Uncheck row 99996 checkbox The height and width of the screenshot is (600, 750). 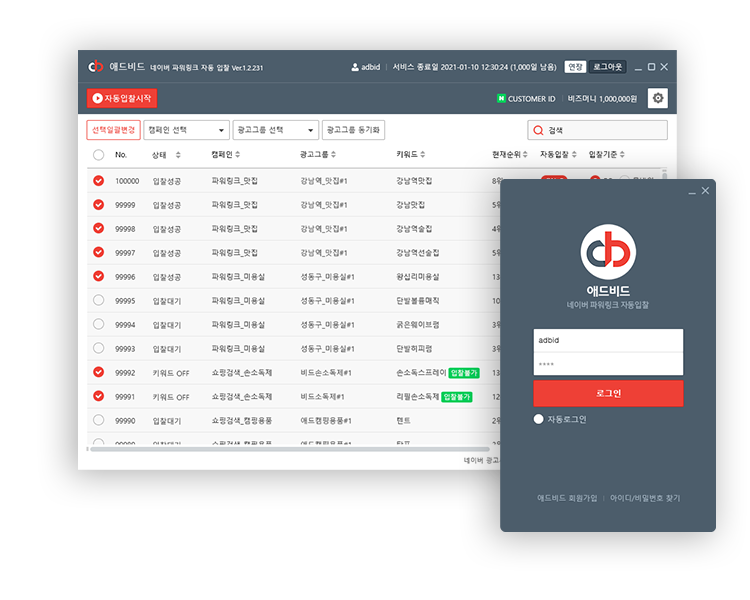(99, 276)
